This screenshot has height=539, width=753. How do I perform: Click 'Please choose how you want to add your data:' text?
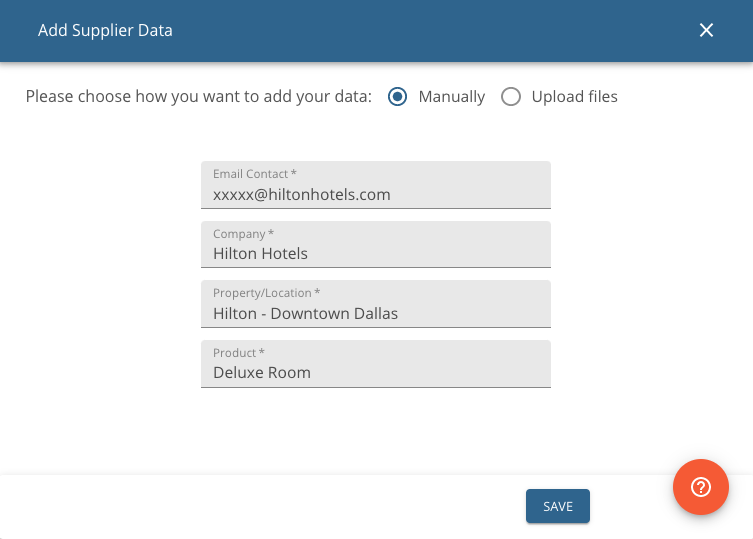pyautogui.click(x=199, y=97)
